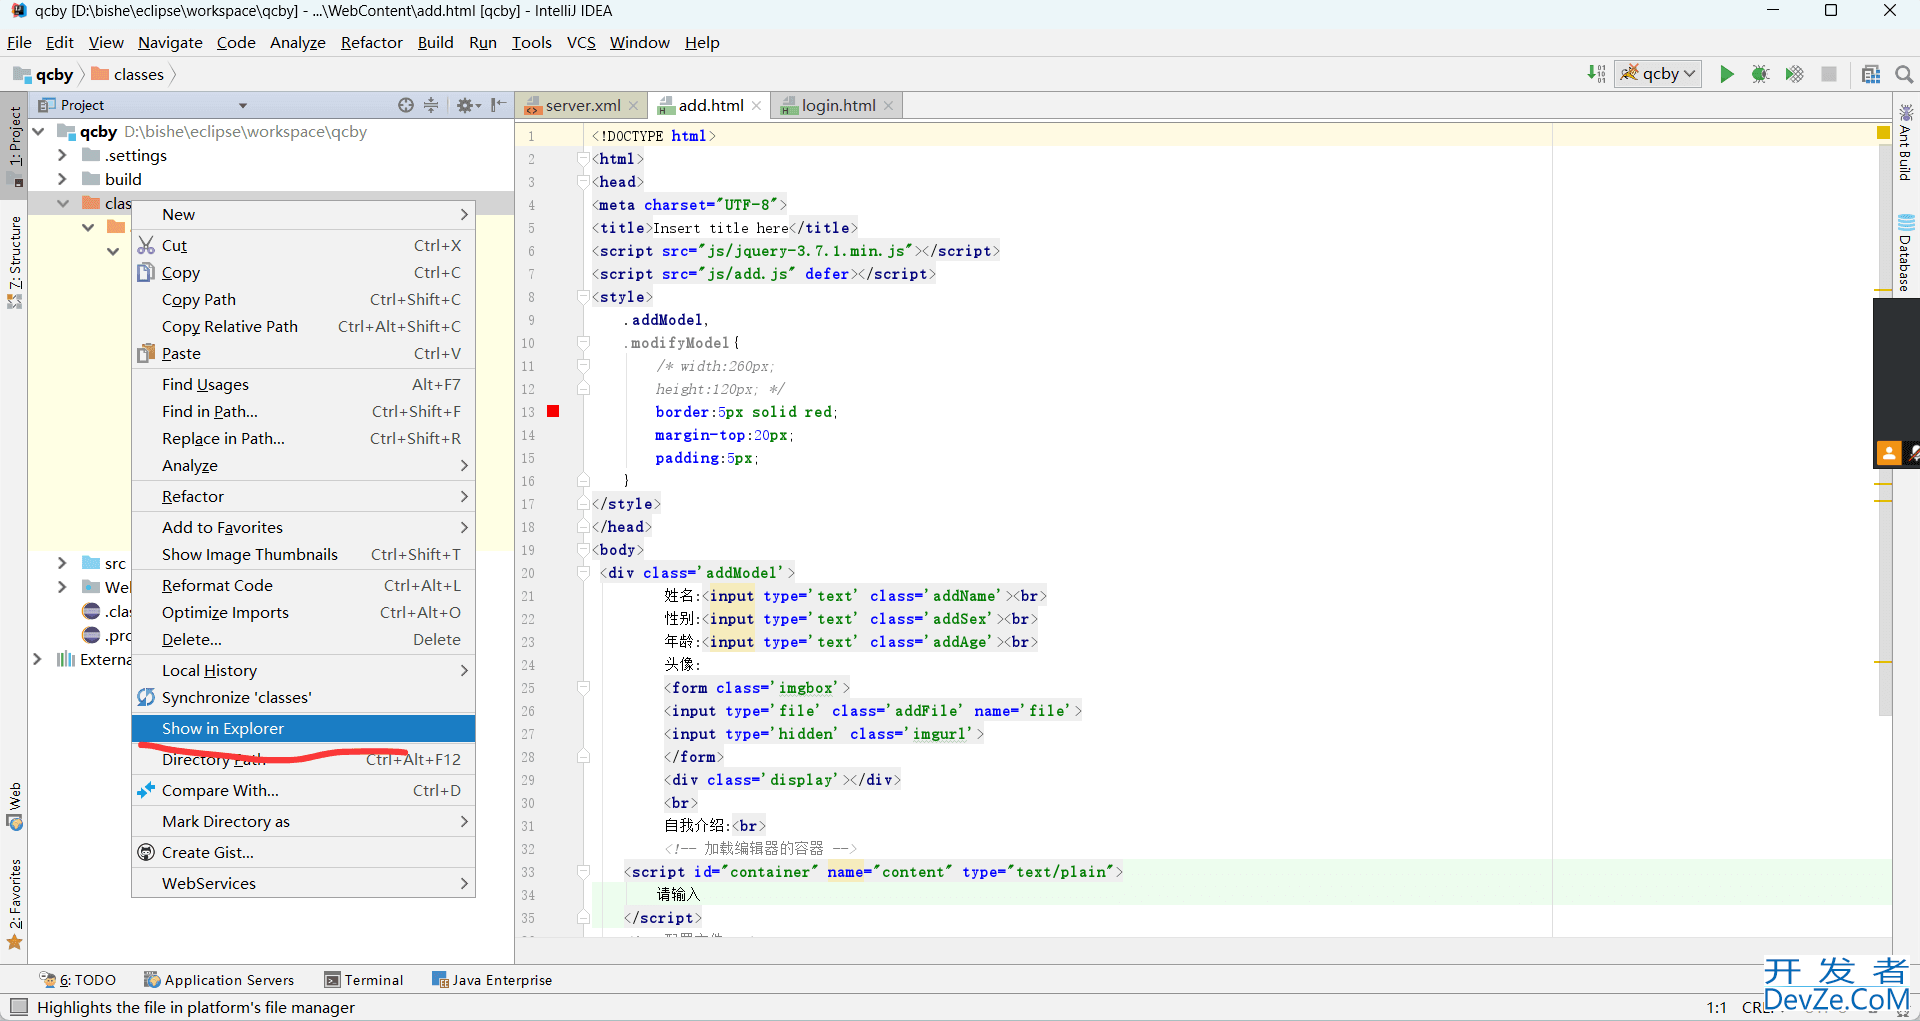Click the Paste clipboard icon
Image resolution: width=1920 pixels, height=1021 pixels.
[x=146, y=353]
